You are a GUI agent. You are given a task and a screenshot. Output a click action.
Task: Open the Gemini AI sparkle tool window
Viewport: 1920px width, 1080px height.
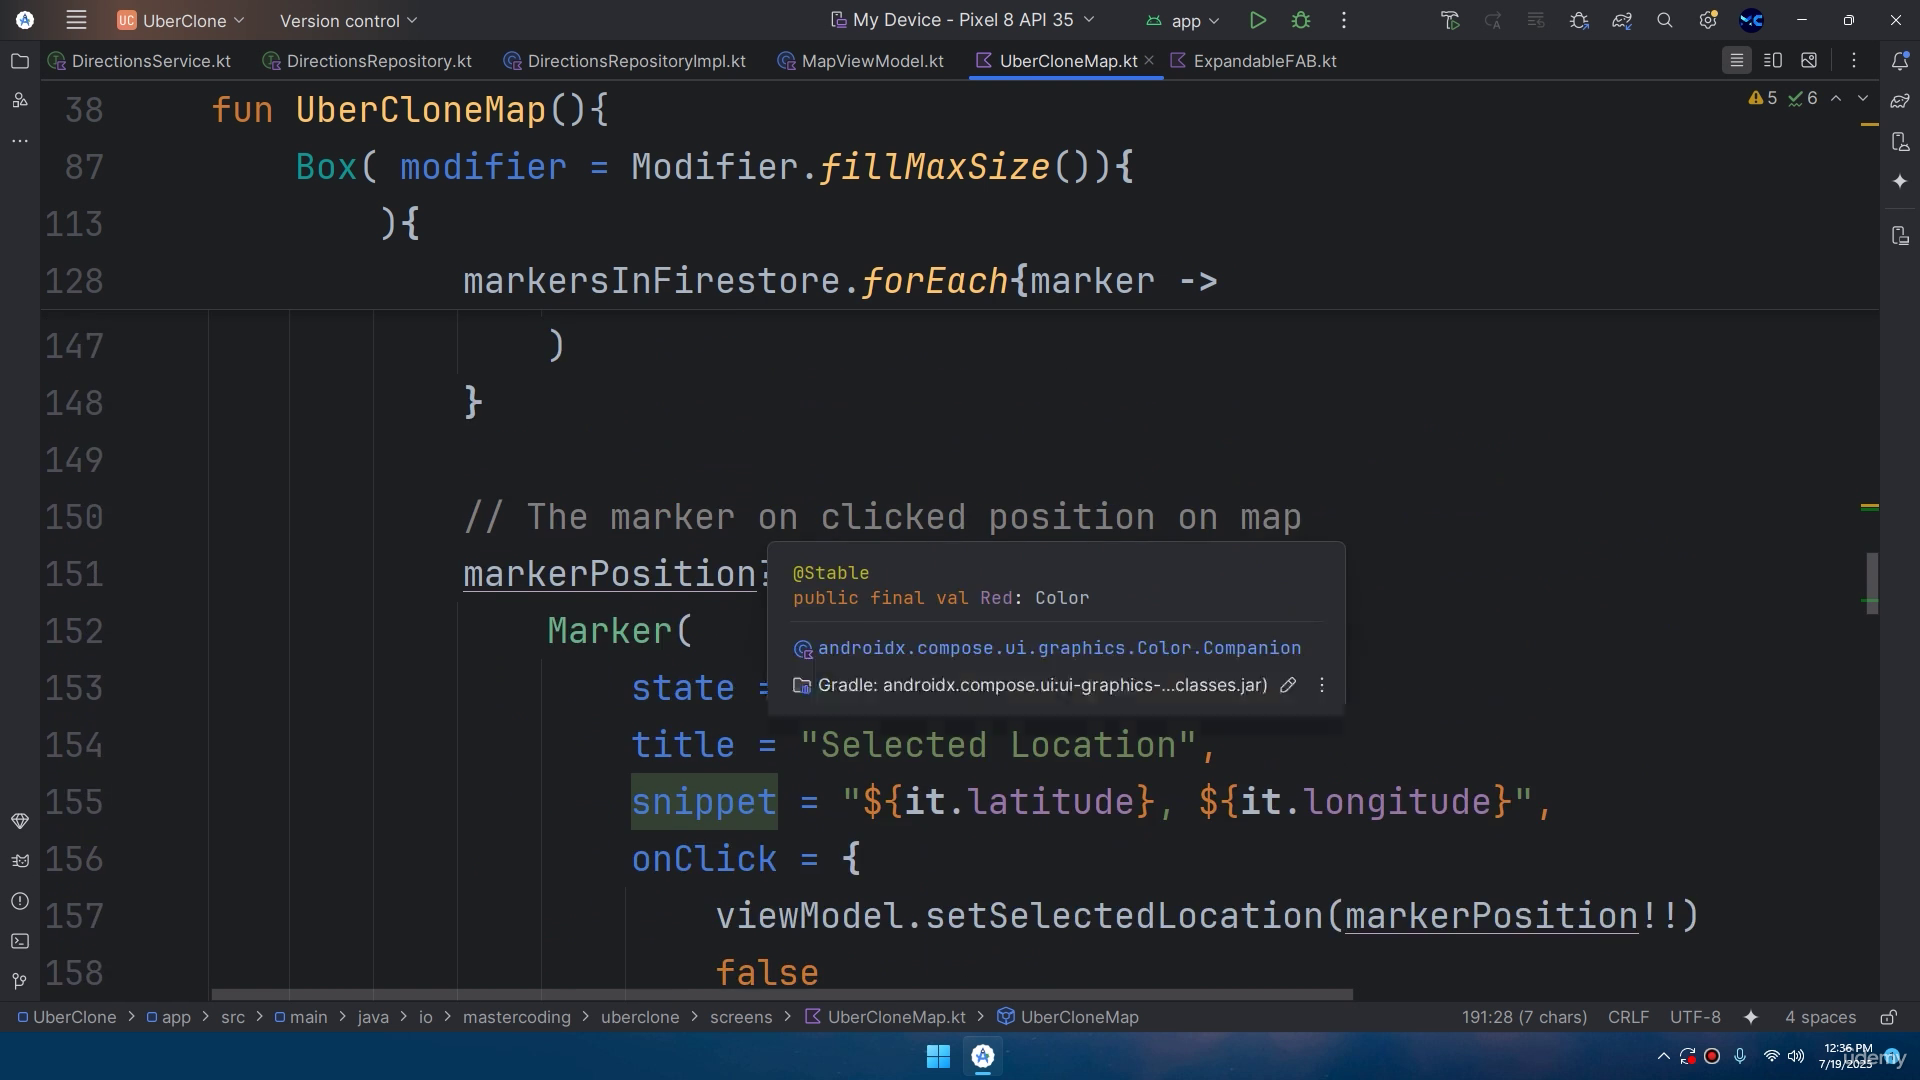[x=1900, y=181]
